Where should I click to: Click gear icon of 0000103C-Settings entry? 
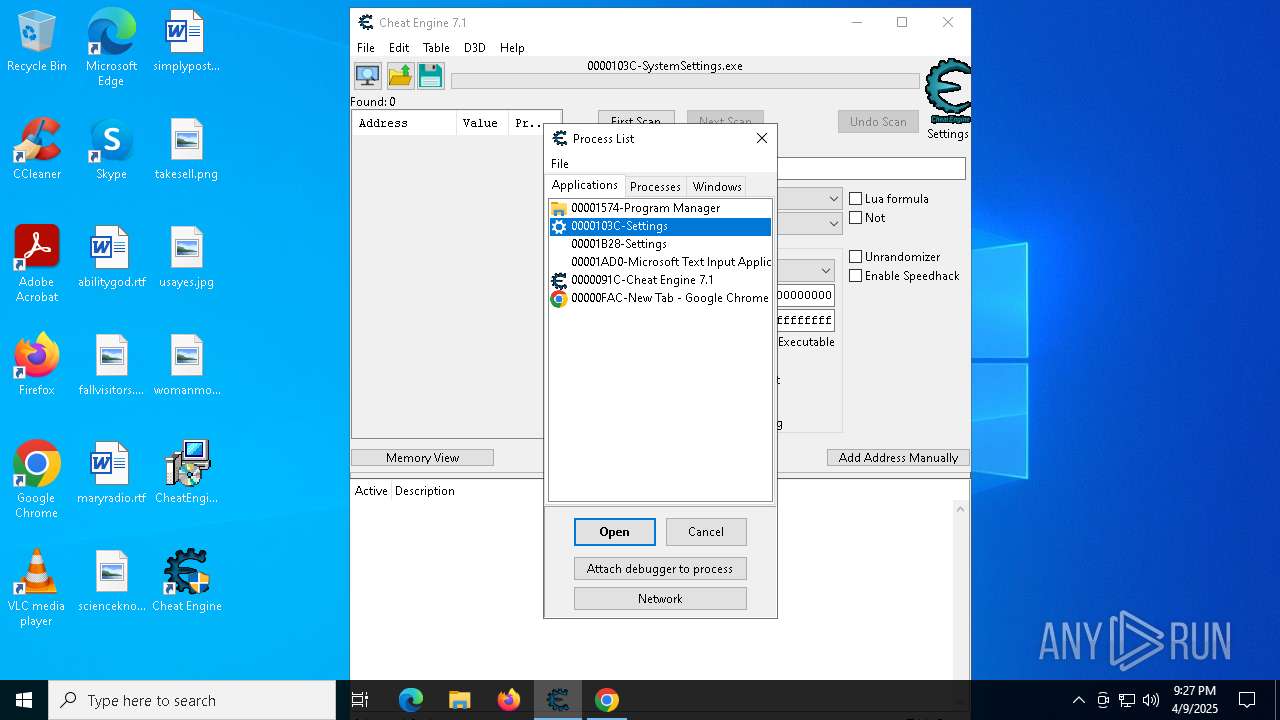tap(559, 226)
